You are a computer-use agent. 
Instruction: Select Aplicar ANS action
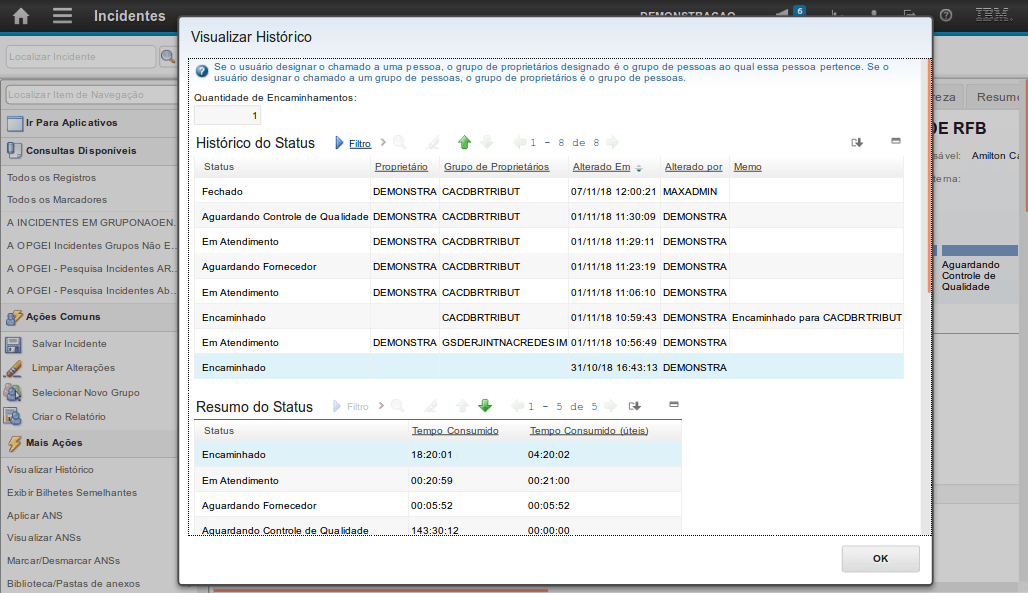[35, 516]
